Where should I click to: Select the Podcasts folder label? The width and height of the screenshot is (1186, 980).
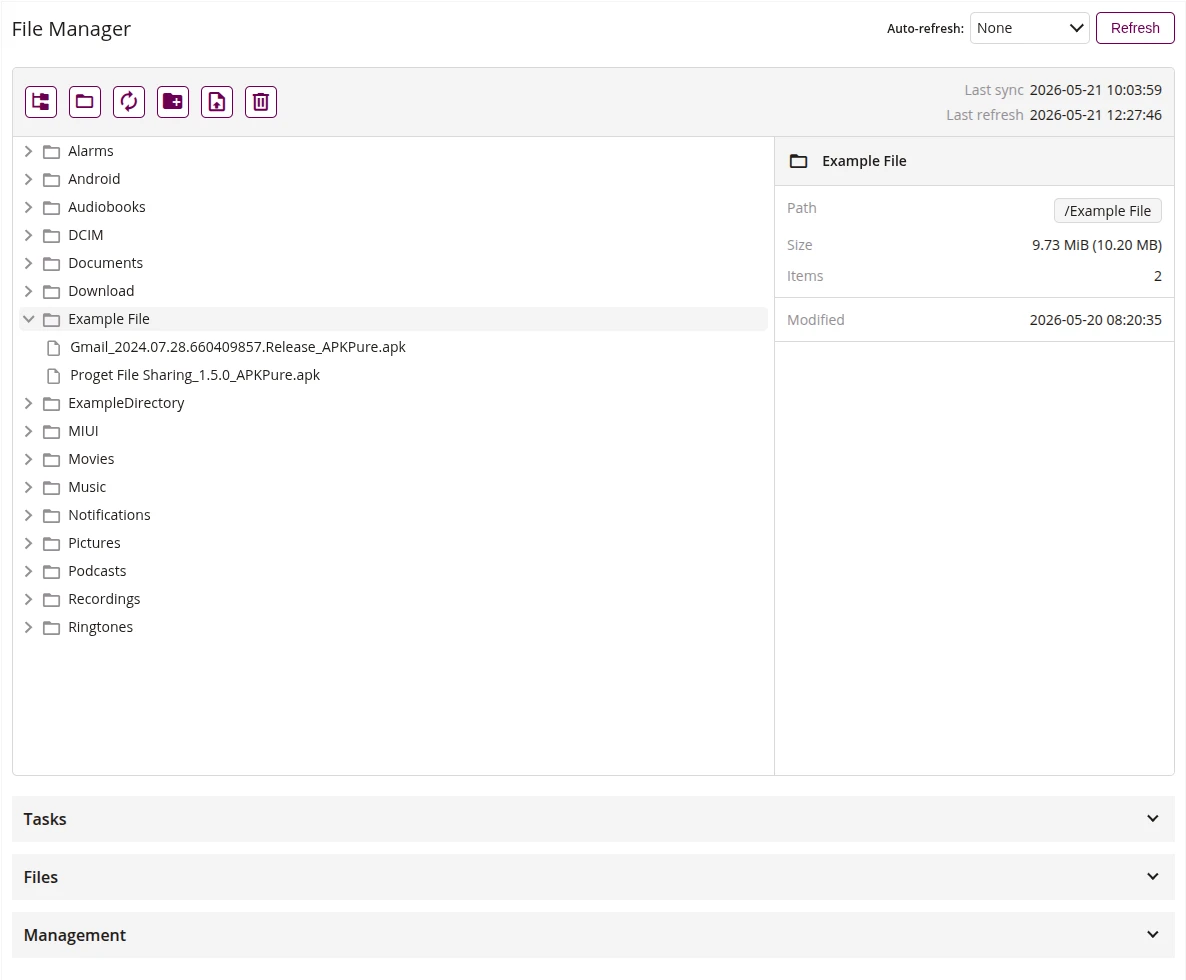pos(97,571)
